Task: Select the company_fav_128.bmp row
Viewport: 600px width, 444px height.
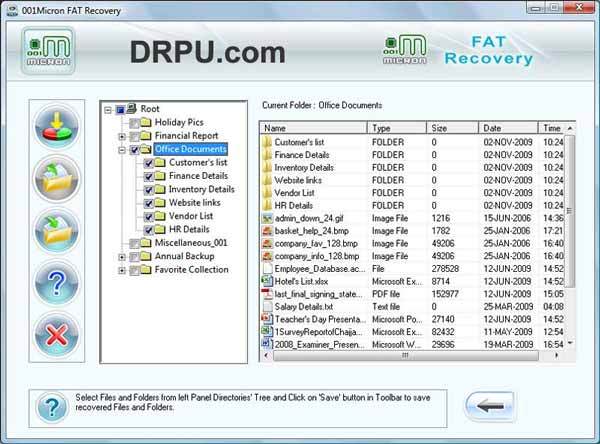Action: pyautogui.click(x=412, y=243)
